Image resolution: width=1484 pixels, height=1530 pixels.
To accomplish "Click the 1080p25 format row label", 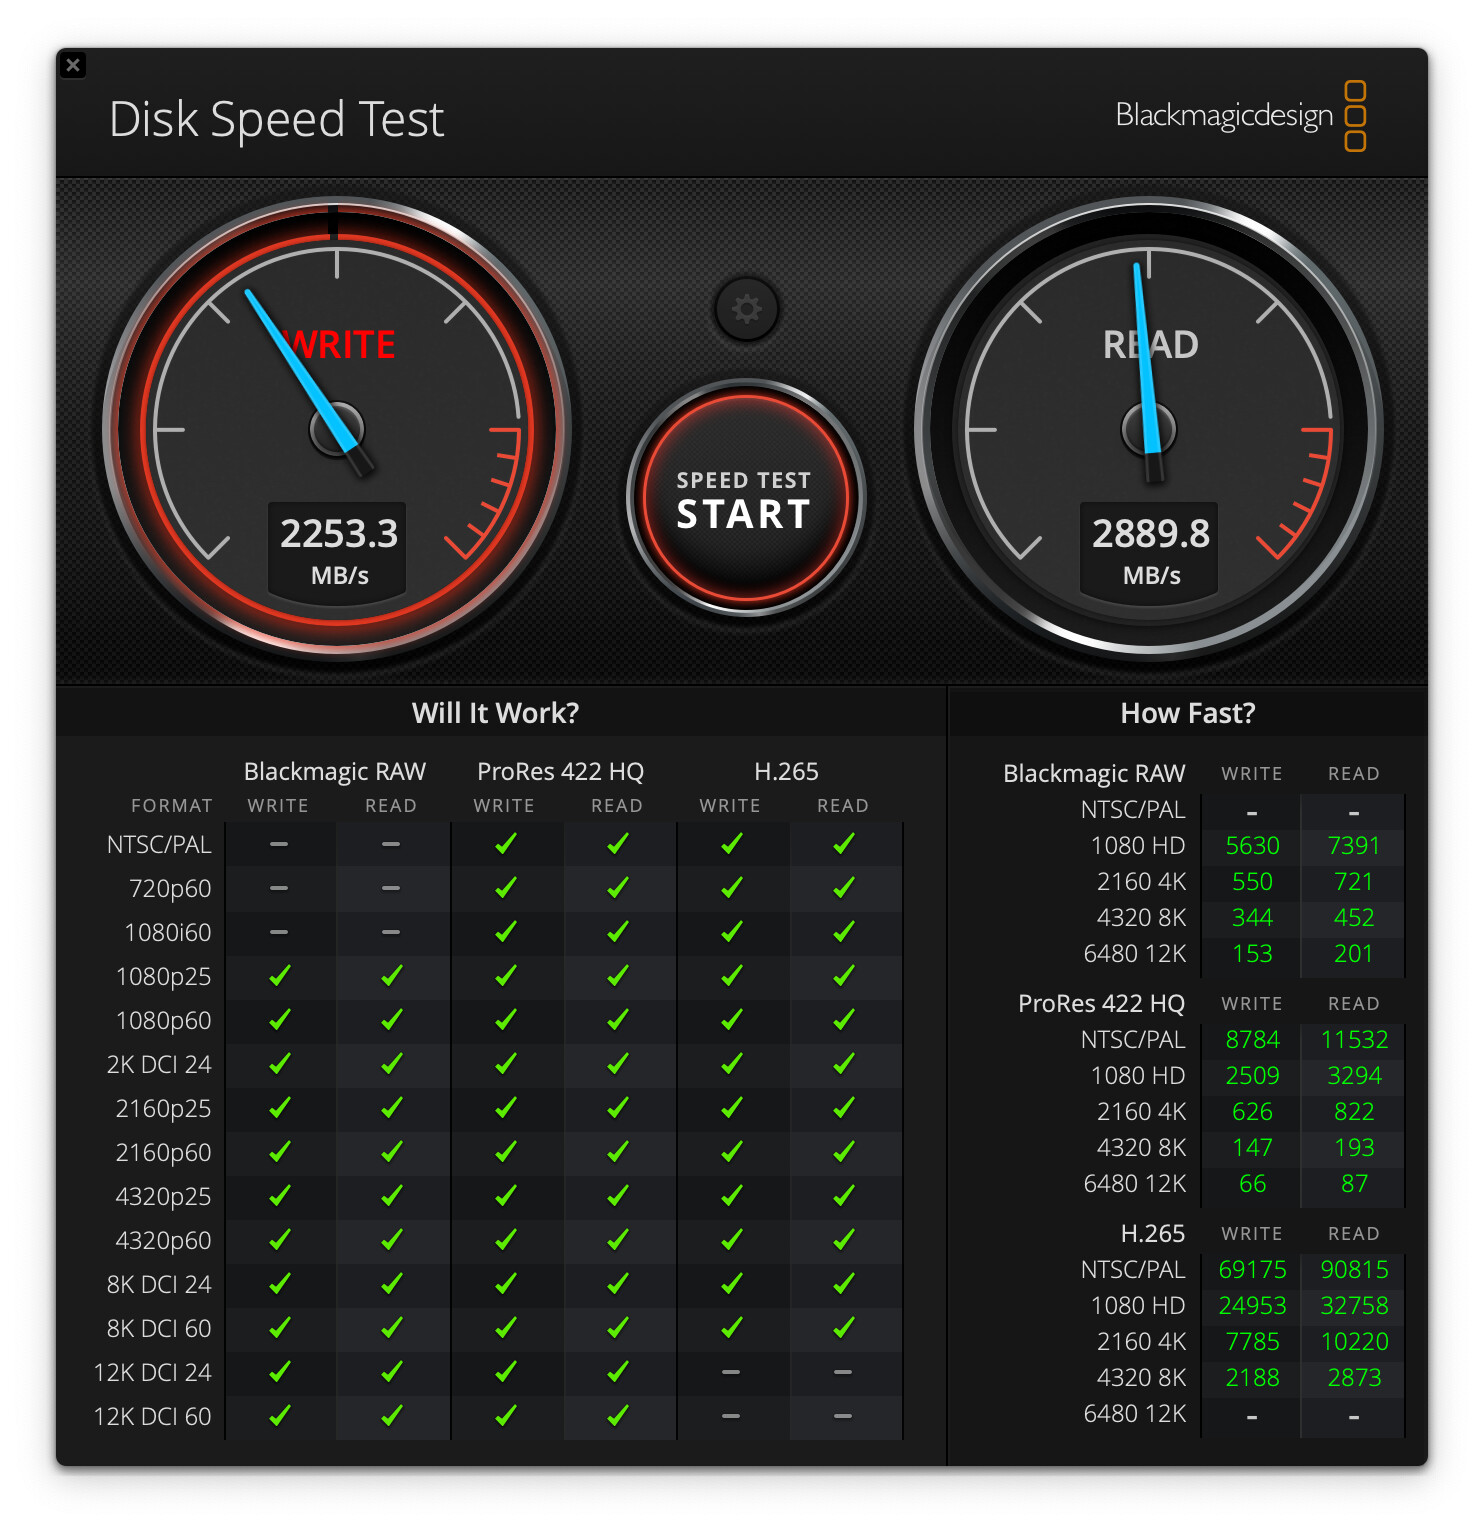I will [164, 977].
